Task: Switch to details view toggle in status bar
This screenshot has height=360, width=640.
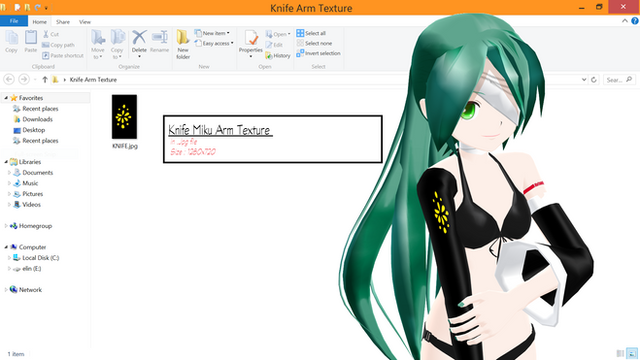Action: [x=620, y=353]
